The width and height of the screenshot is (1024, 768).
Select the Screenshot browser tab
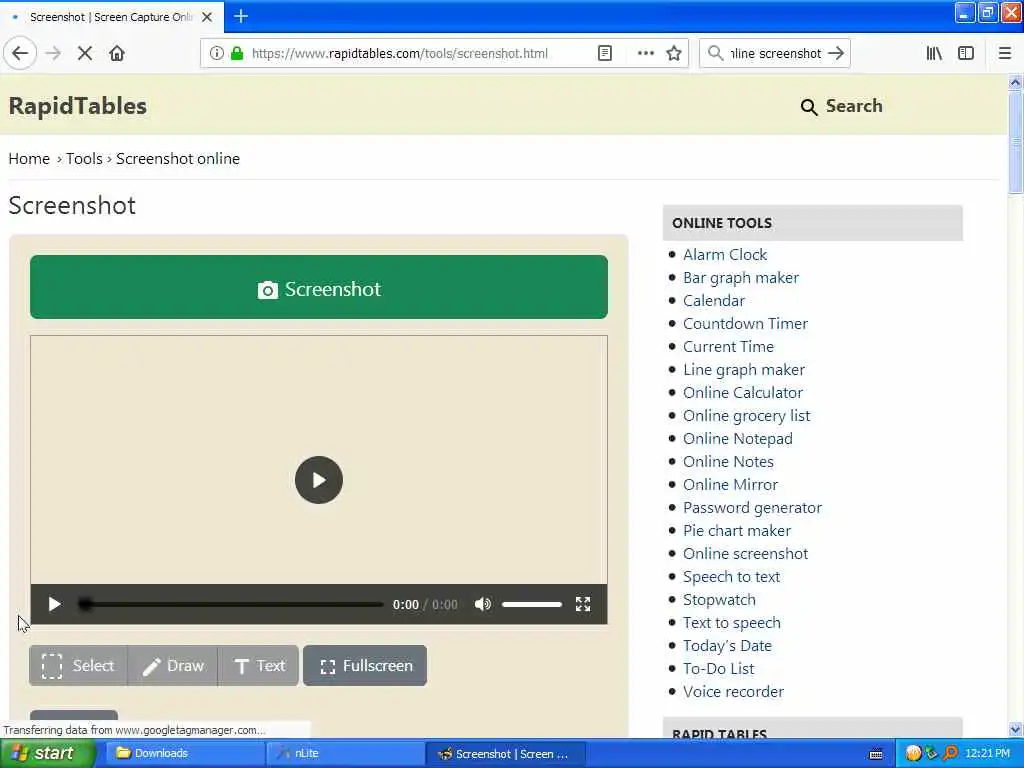[x=112, y=17]
